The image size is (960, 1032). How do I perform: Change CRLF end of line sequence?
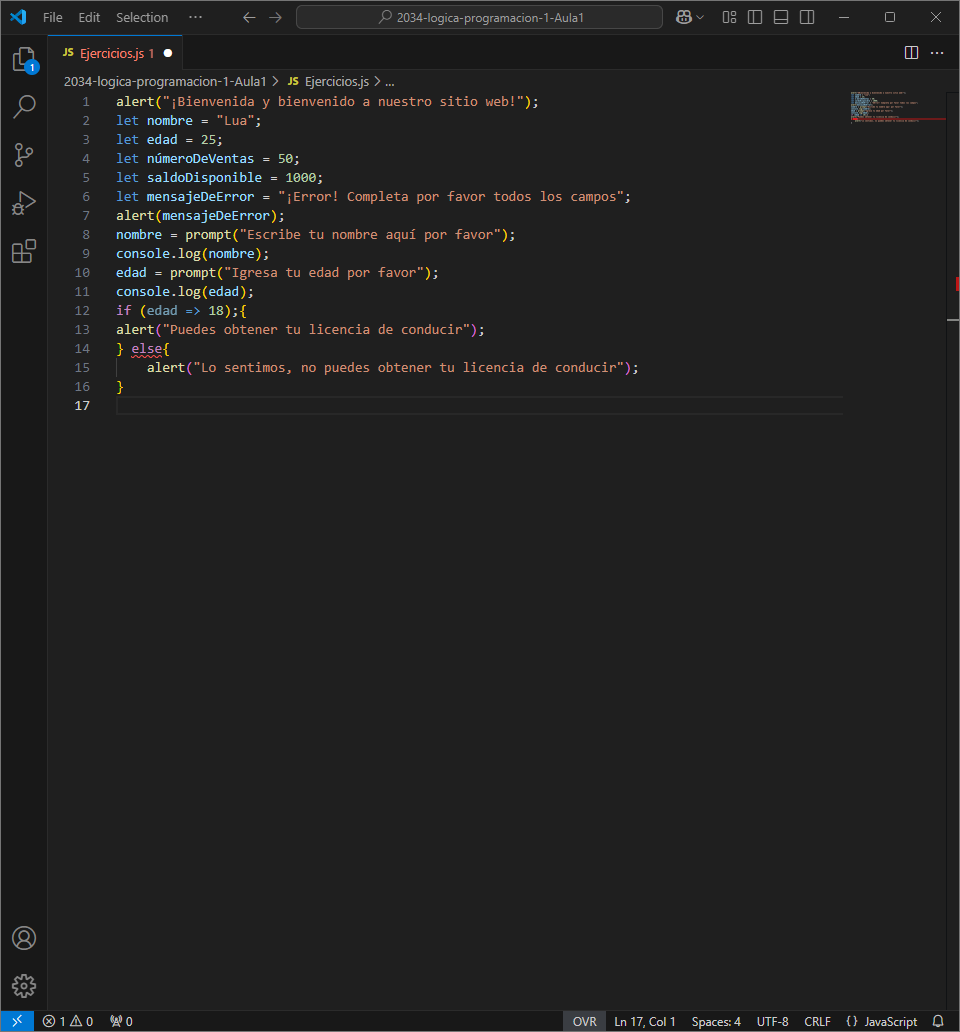click(x=817, y=1021)
